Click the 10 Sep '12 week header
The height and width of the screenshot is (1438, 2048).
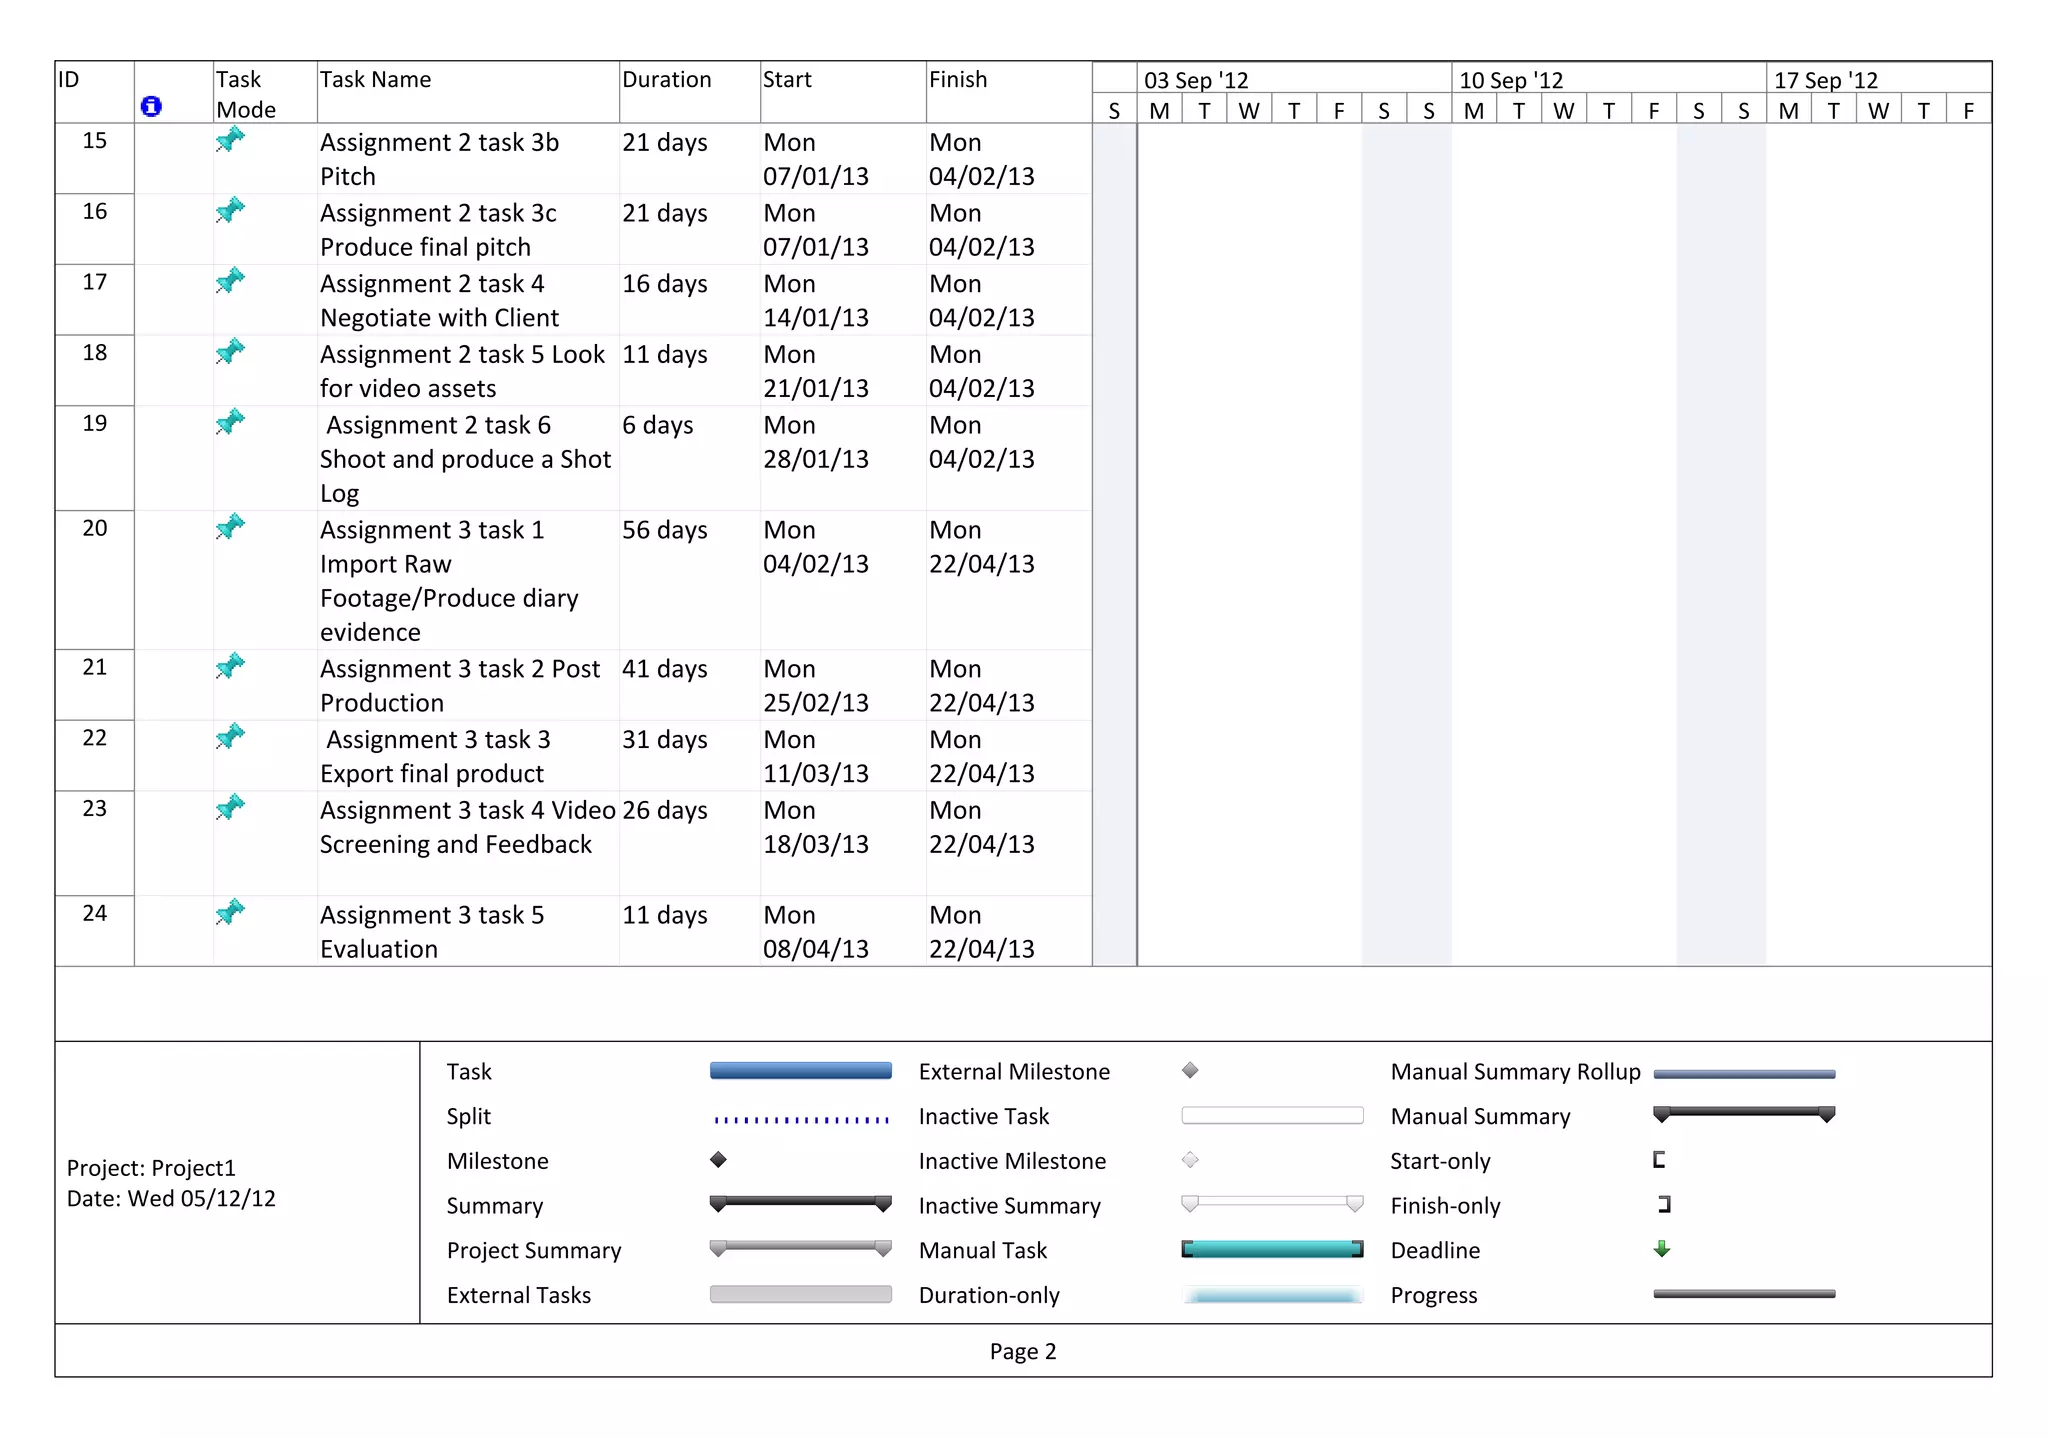1510,80
